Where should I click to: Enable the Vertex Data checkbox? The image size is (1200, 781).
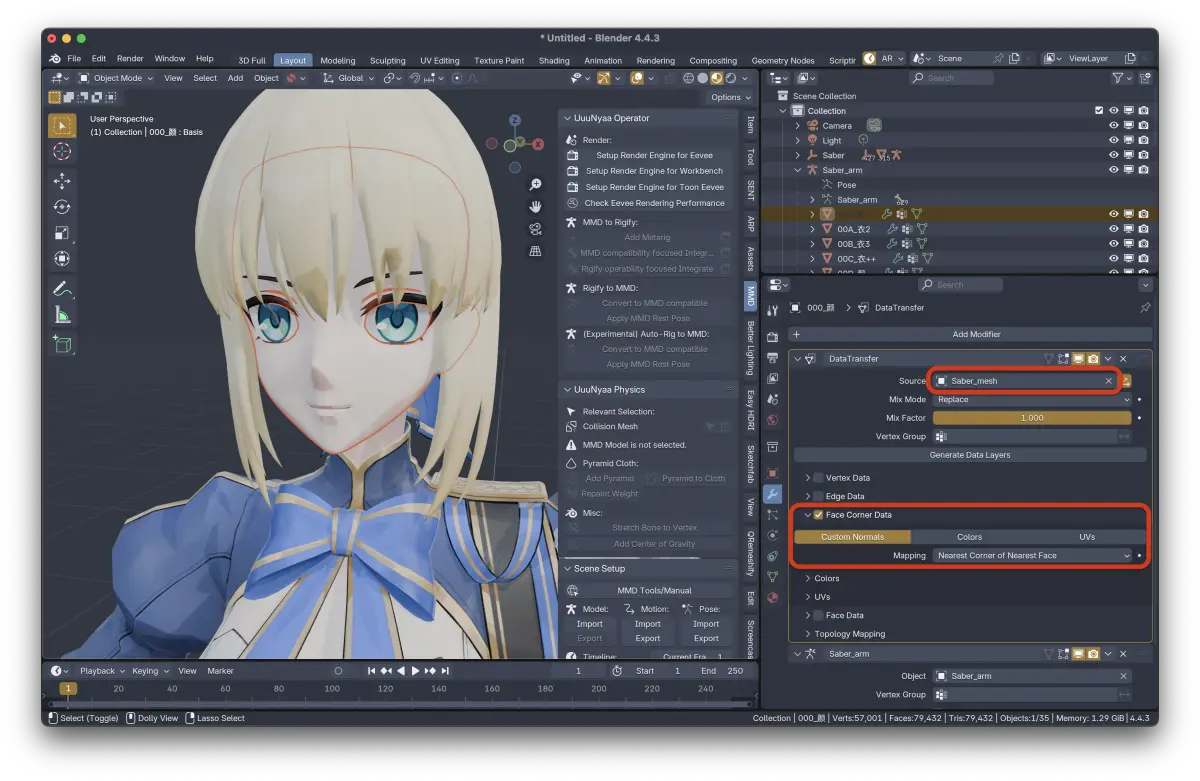[818, 478]
